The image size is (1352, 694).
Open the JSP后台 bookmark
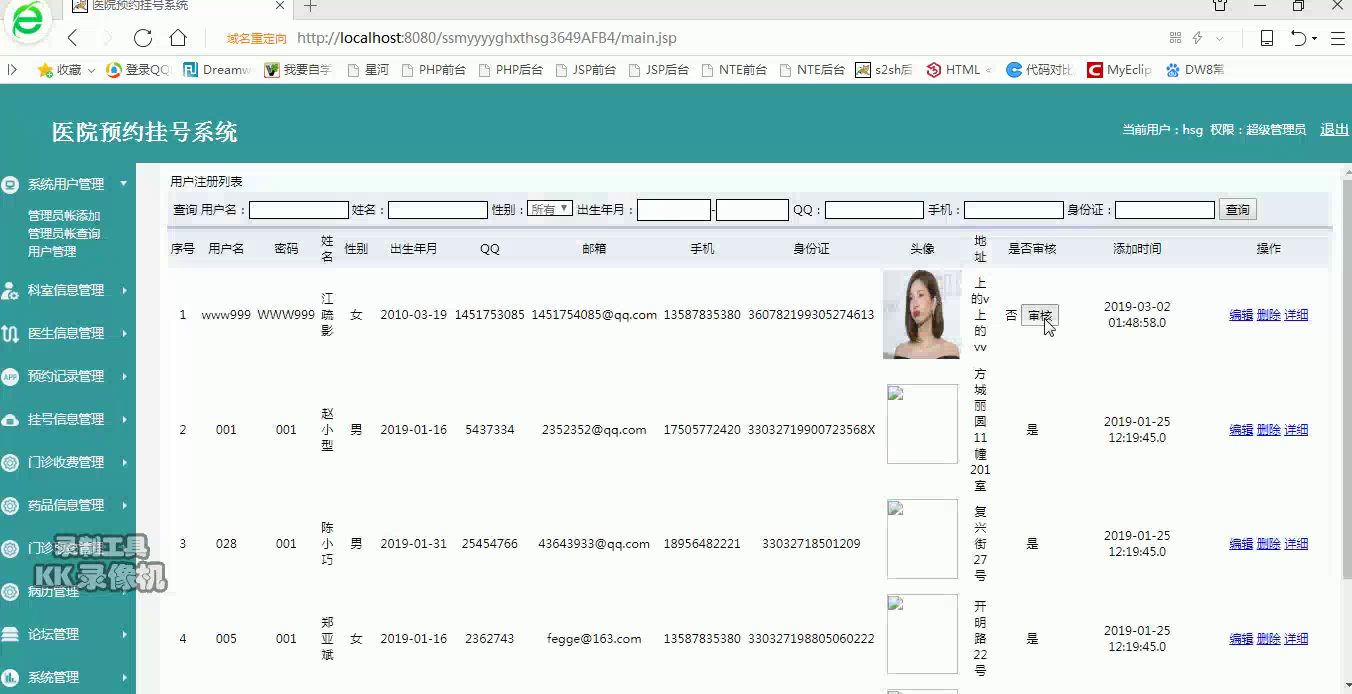coord(658,70)
